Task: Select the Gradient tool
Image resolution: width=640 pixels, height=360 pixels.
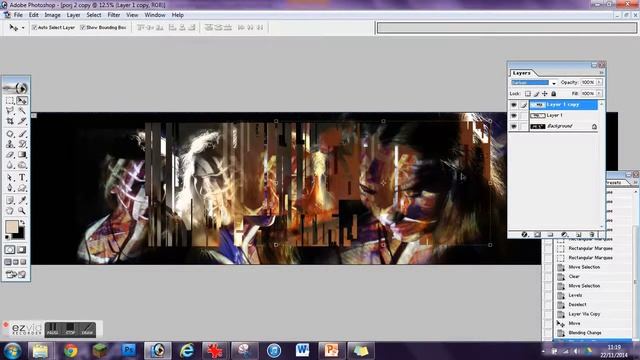Action: coord(22,155)
